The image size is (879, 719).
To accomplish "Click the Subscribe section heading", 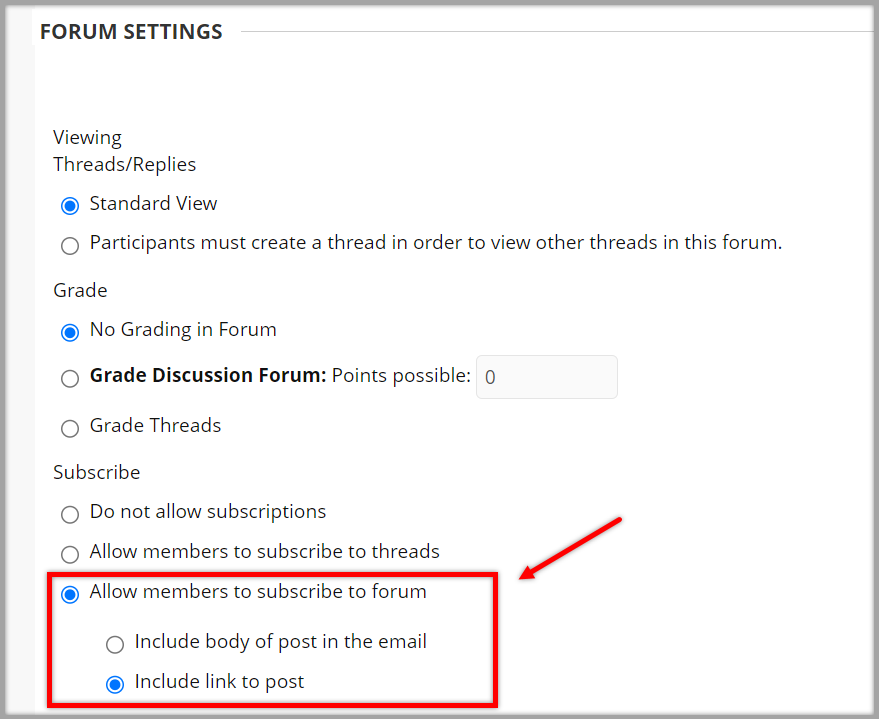I will pyautogui.click(x=97, y=472).
